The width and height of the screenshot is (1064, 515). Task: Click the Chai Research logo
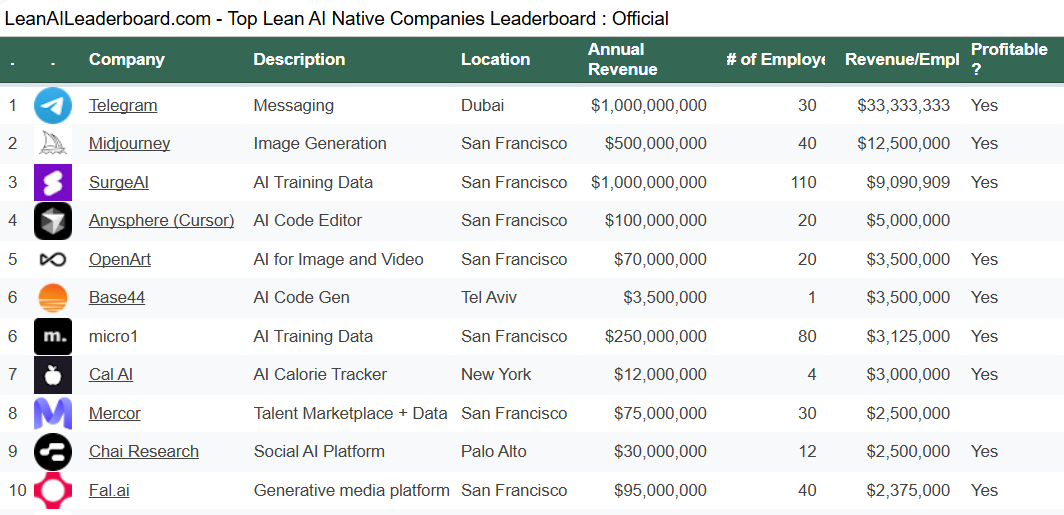[x=53, y=452]
